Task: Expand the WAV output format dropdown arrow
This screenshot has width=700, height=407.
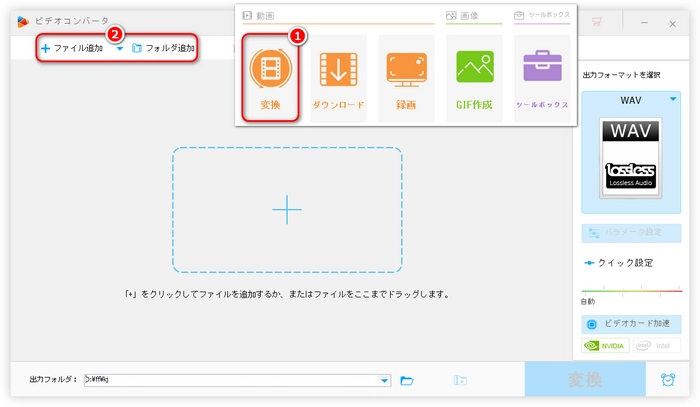Action: click(x=672, y=100)
